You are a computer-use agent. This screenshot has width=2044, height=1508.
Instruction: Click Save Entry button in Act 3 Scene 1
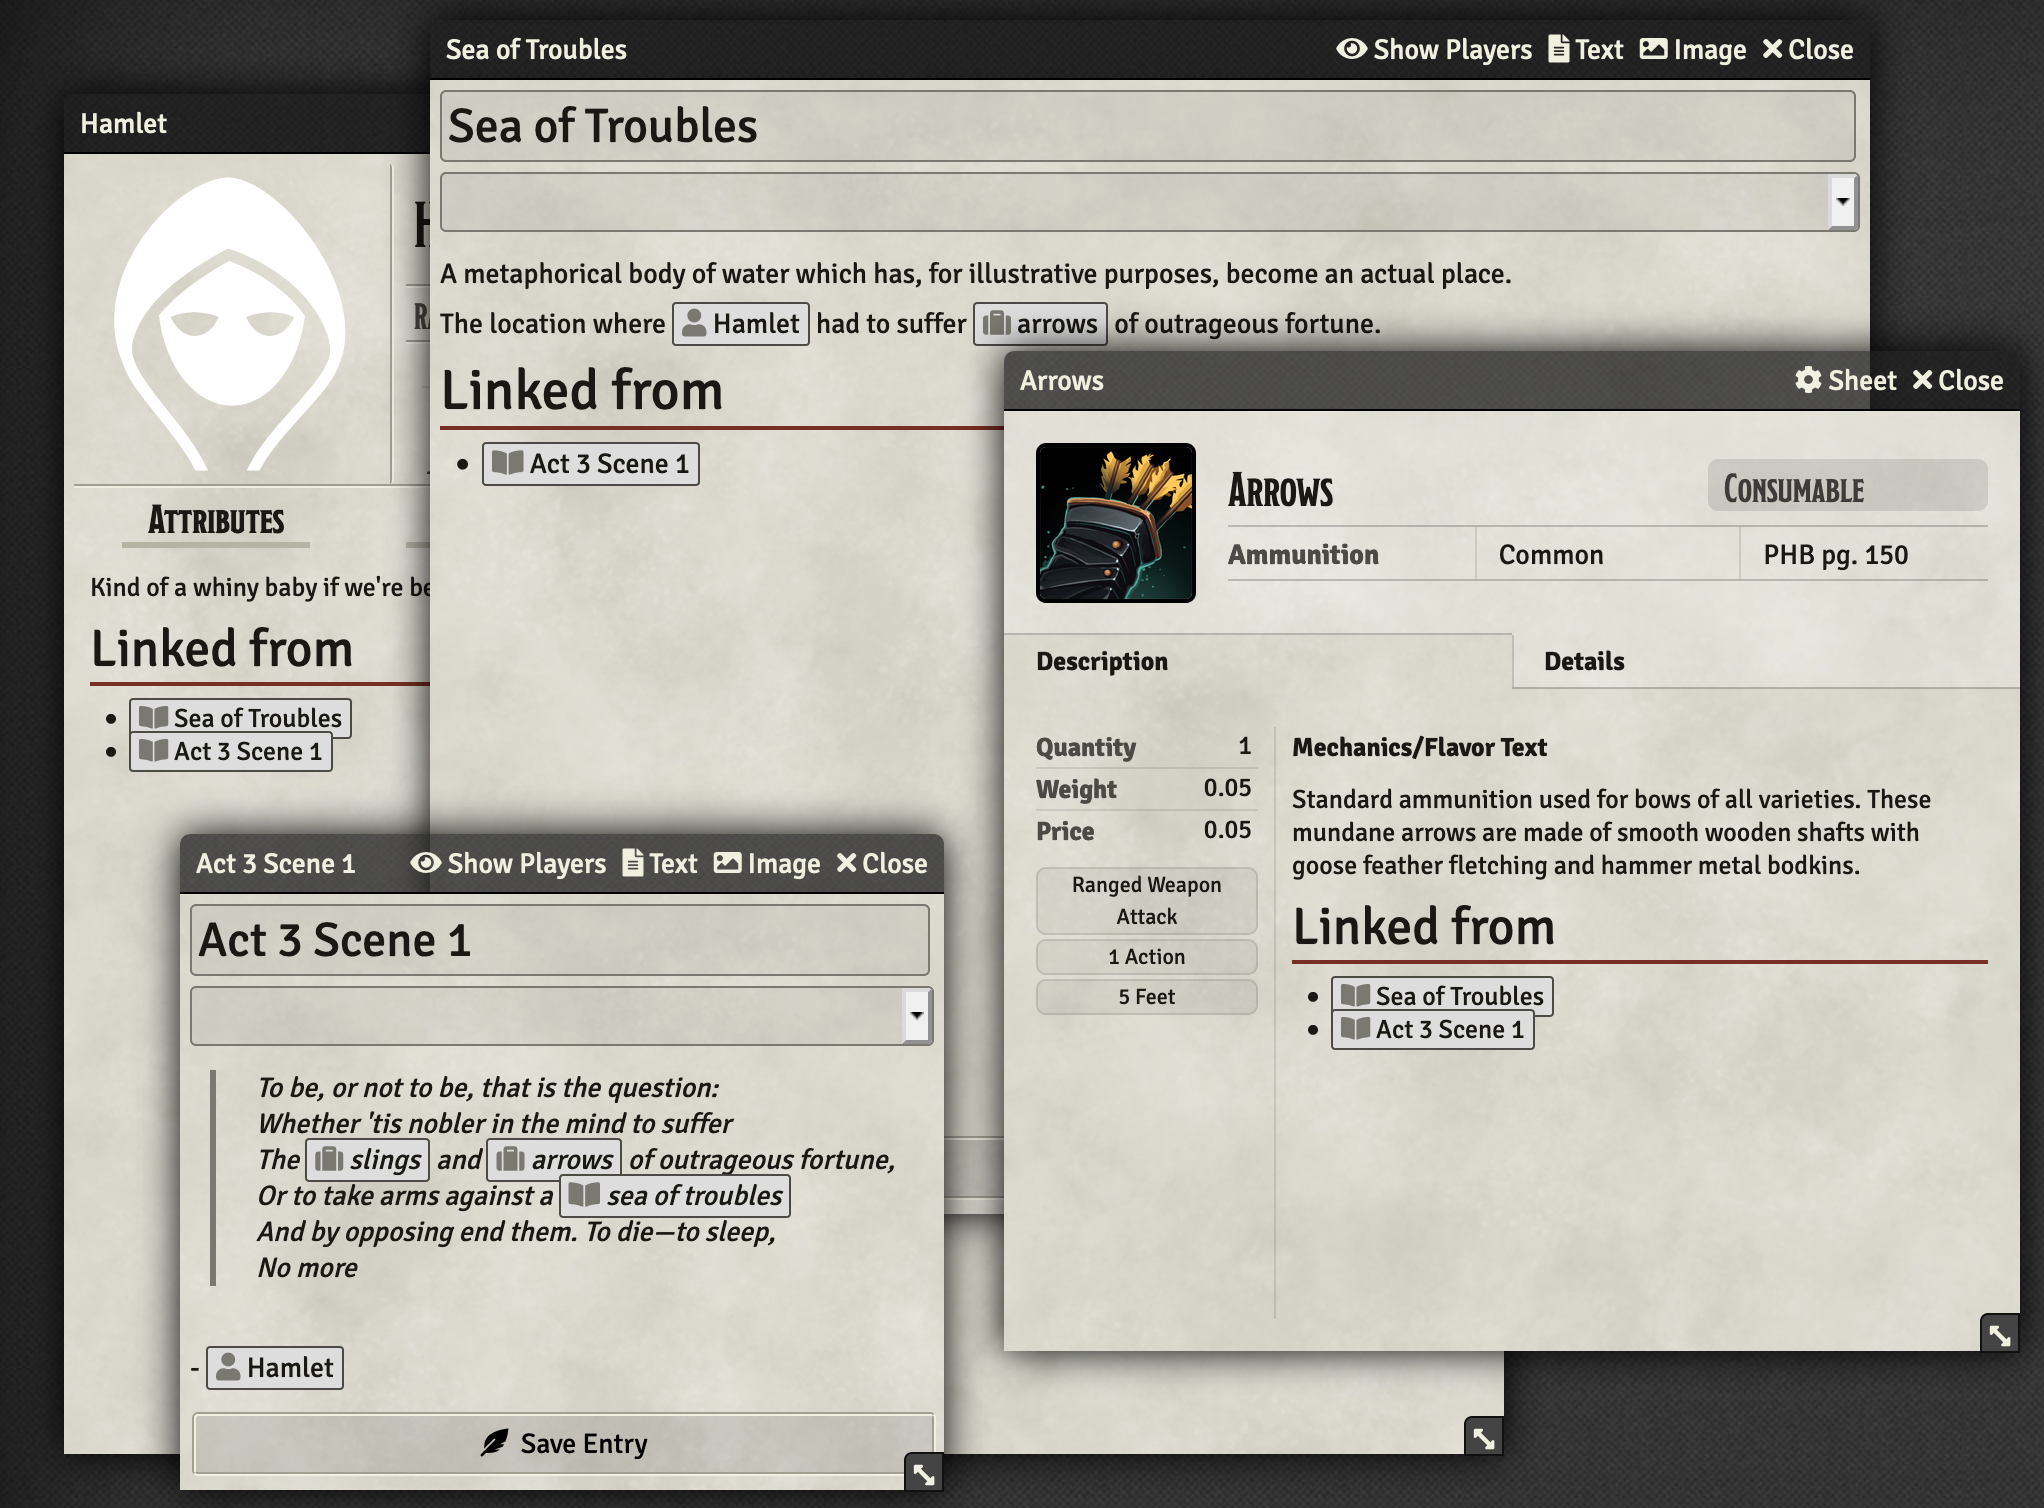point(563,1441)
